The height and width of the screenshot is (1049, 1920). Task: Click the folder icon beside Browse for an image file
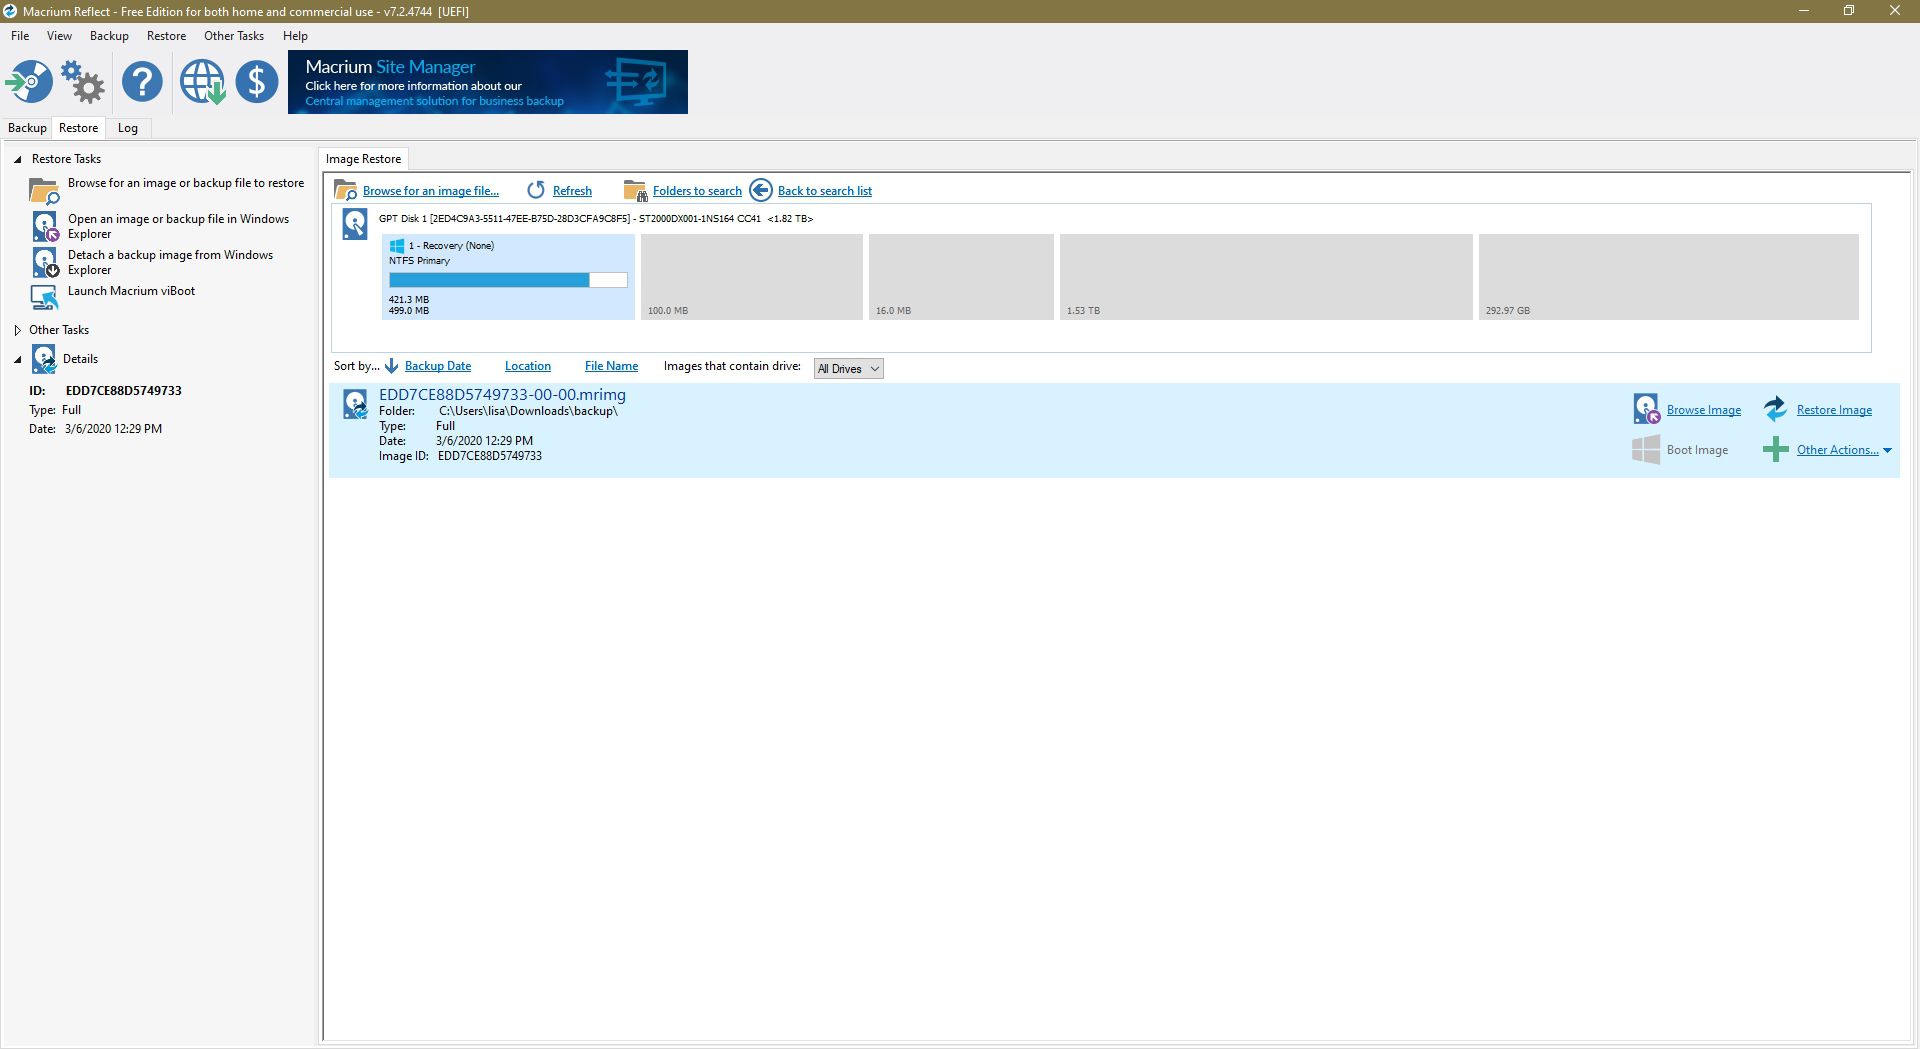tap(346, 190)
